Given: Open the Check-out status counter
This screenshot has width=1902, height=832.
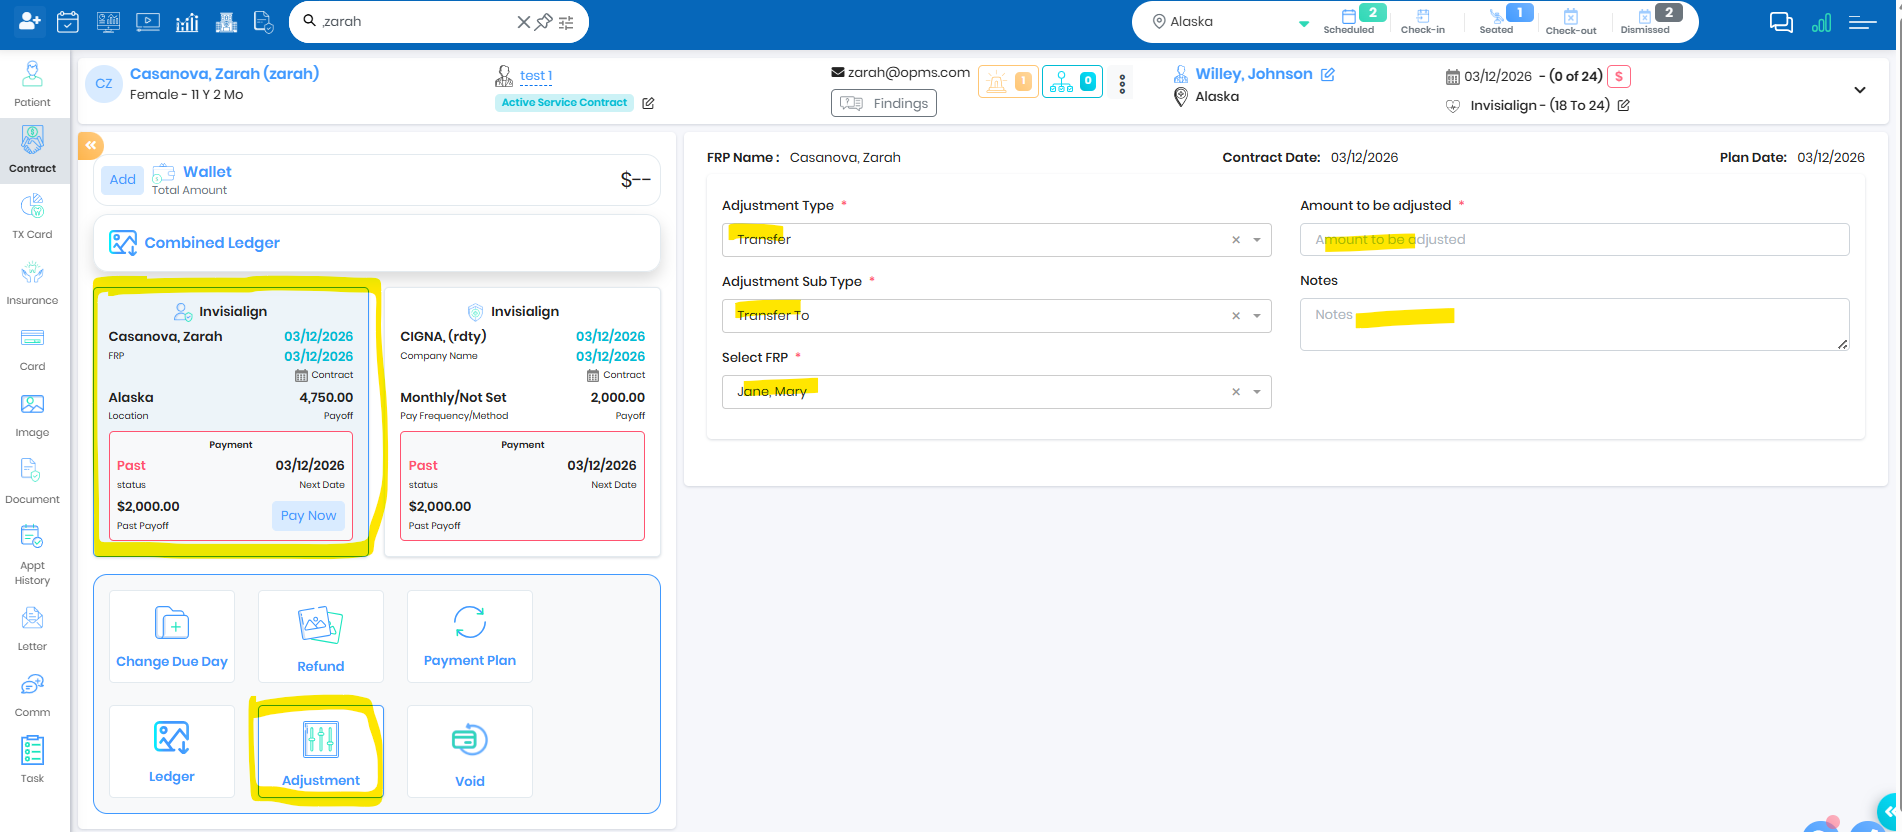Looking at the screenshot, I should (1571, 21).
